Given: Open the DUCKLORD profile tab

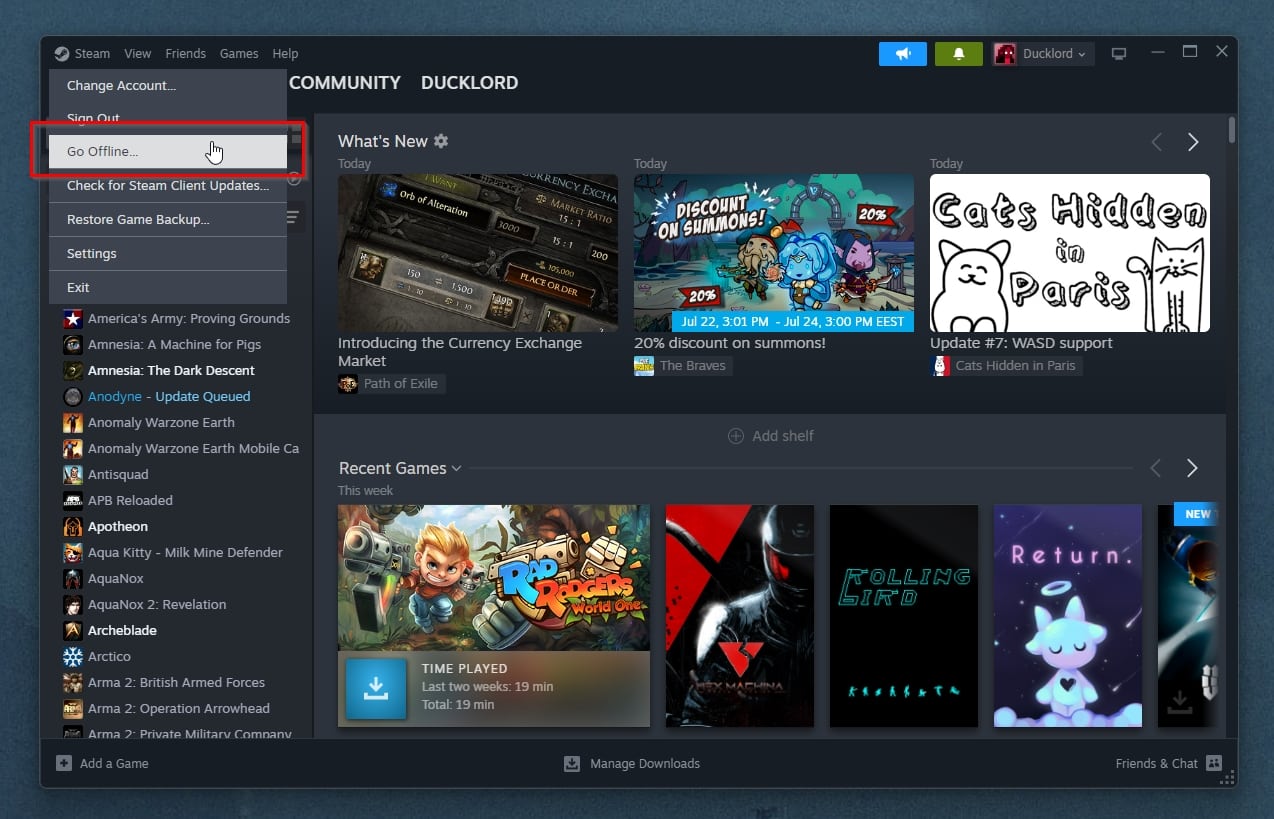Looking at the screenshot, I should 469,83.
